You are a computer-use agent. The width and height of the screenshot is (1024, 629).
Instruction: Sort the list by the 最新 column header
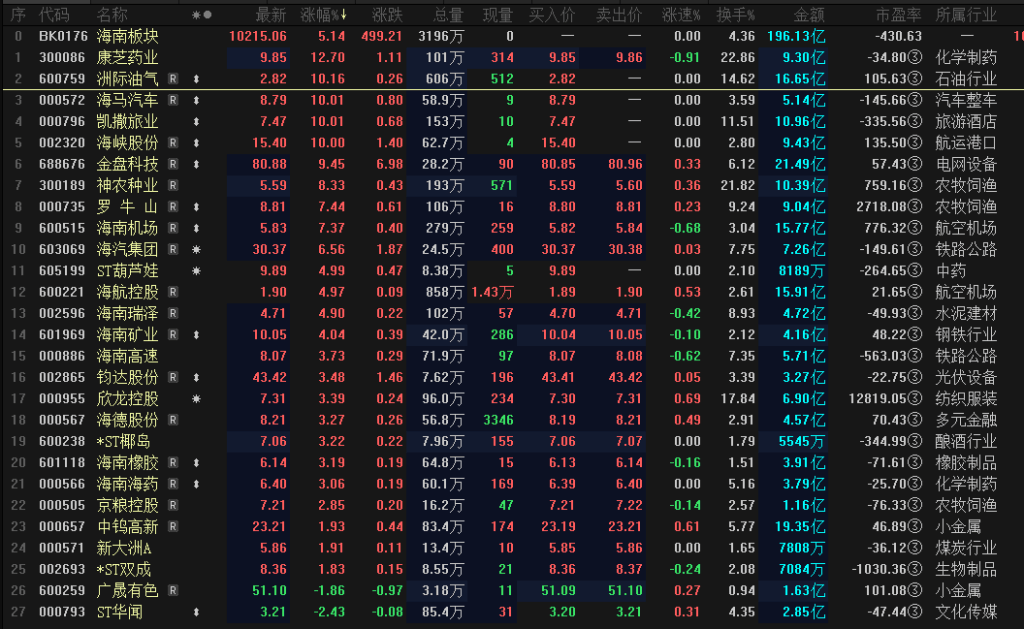pos(270,15)
